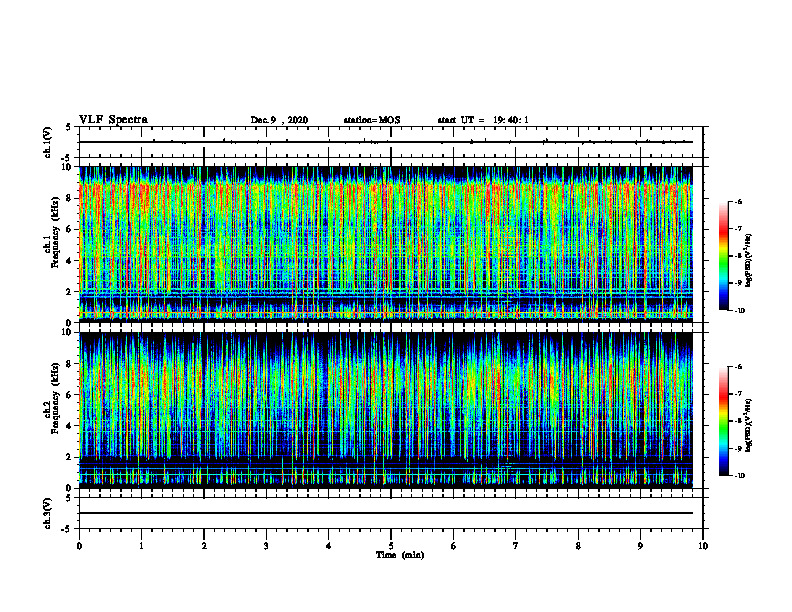Select the date text "Dec. 9, 2020"
The height and width of the screenshot is (612, 792).
pyautogui.click(x=279, y=120)
